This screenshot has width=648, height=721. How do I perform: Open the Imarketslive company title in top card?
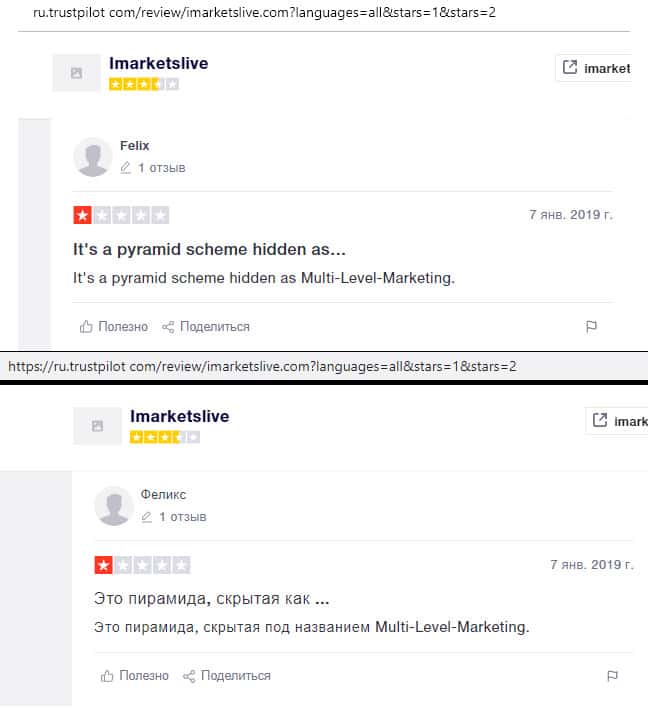[x=158, y=64]
